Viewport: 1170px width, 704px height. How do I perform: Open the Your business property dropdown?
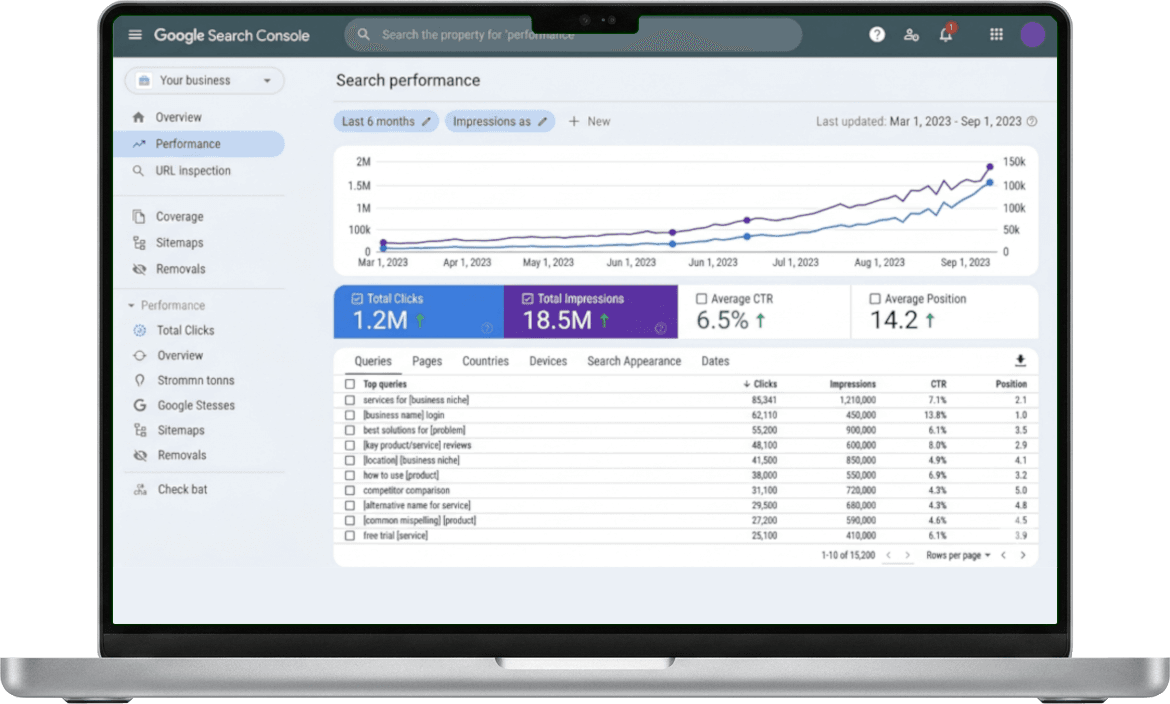[204, 81]
